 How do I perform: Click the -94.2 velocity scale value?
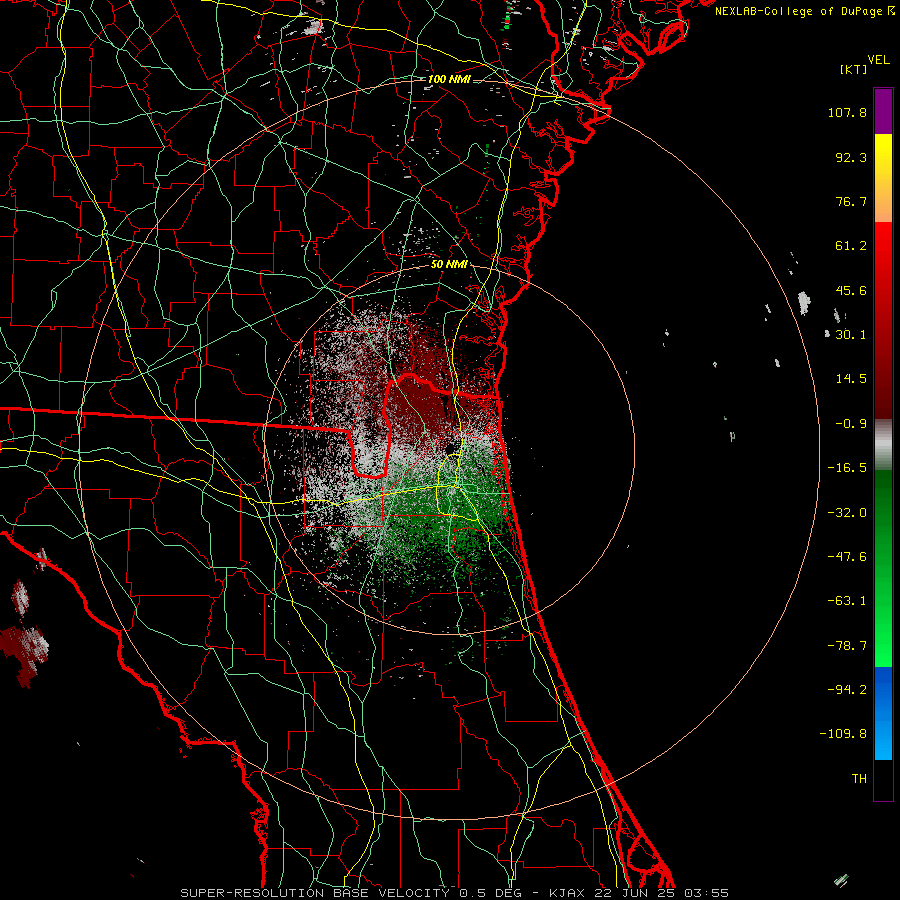847,690
